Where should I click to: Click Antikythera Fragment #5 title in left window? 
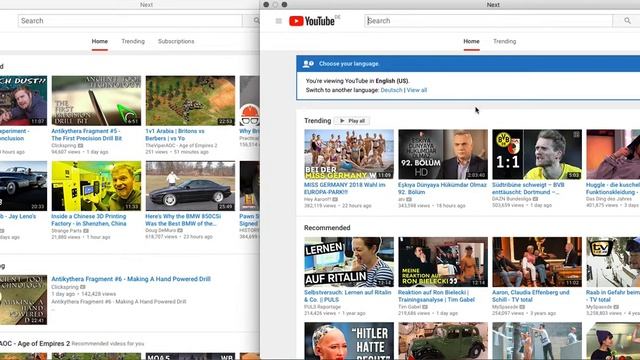(x=87, y=135)
